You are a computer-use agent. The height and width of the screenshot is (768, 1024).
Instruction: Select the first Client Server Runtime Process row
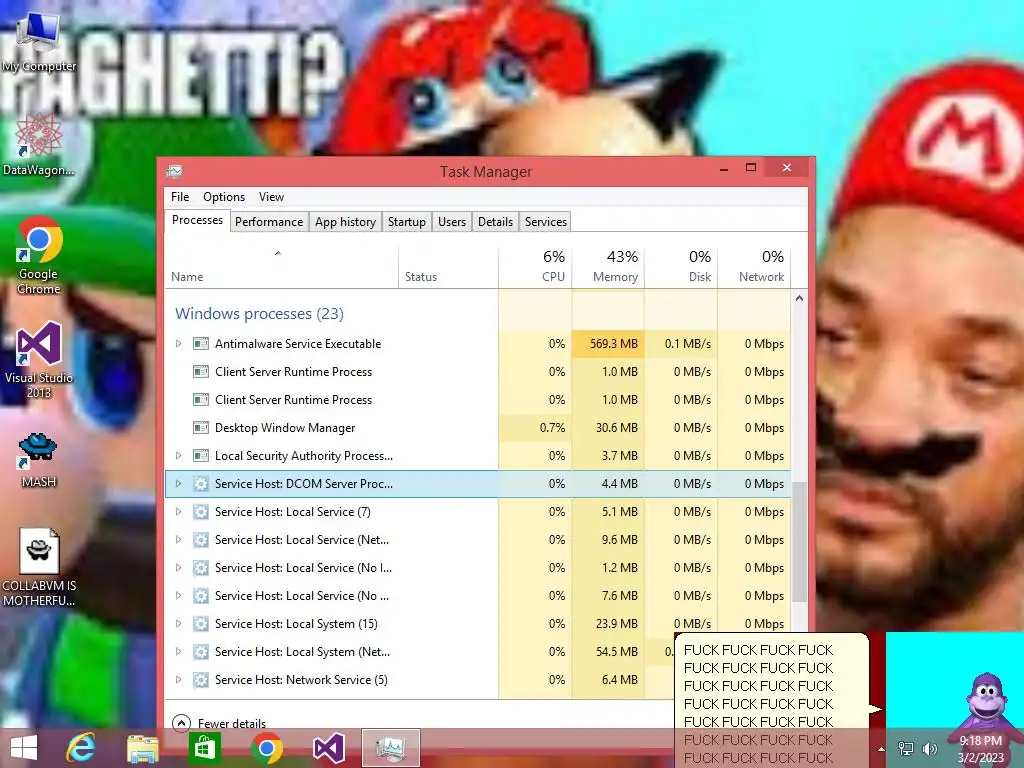tap(477, 372)
